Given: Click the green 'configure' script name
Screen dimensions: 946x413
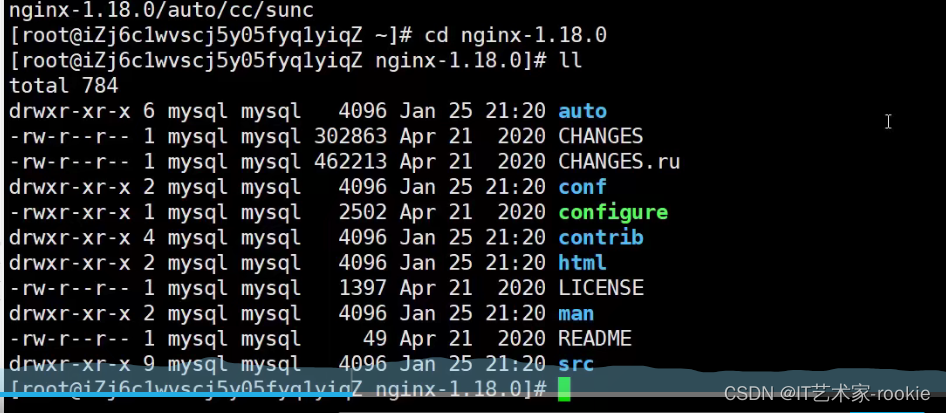Looking at the screenshot, I should click(x=613, y=212).
